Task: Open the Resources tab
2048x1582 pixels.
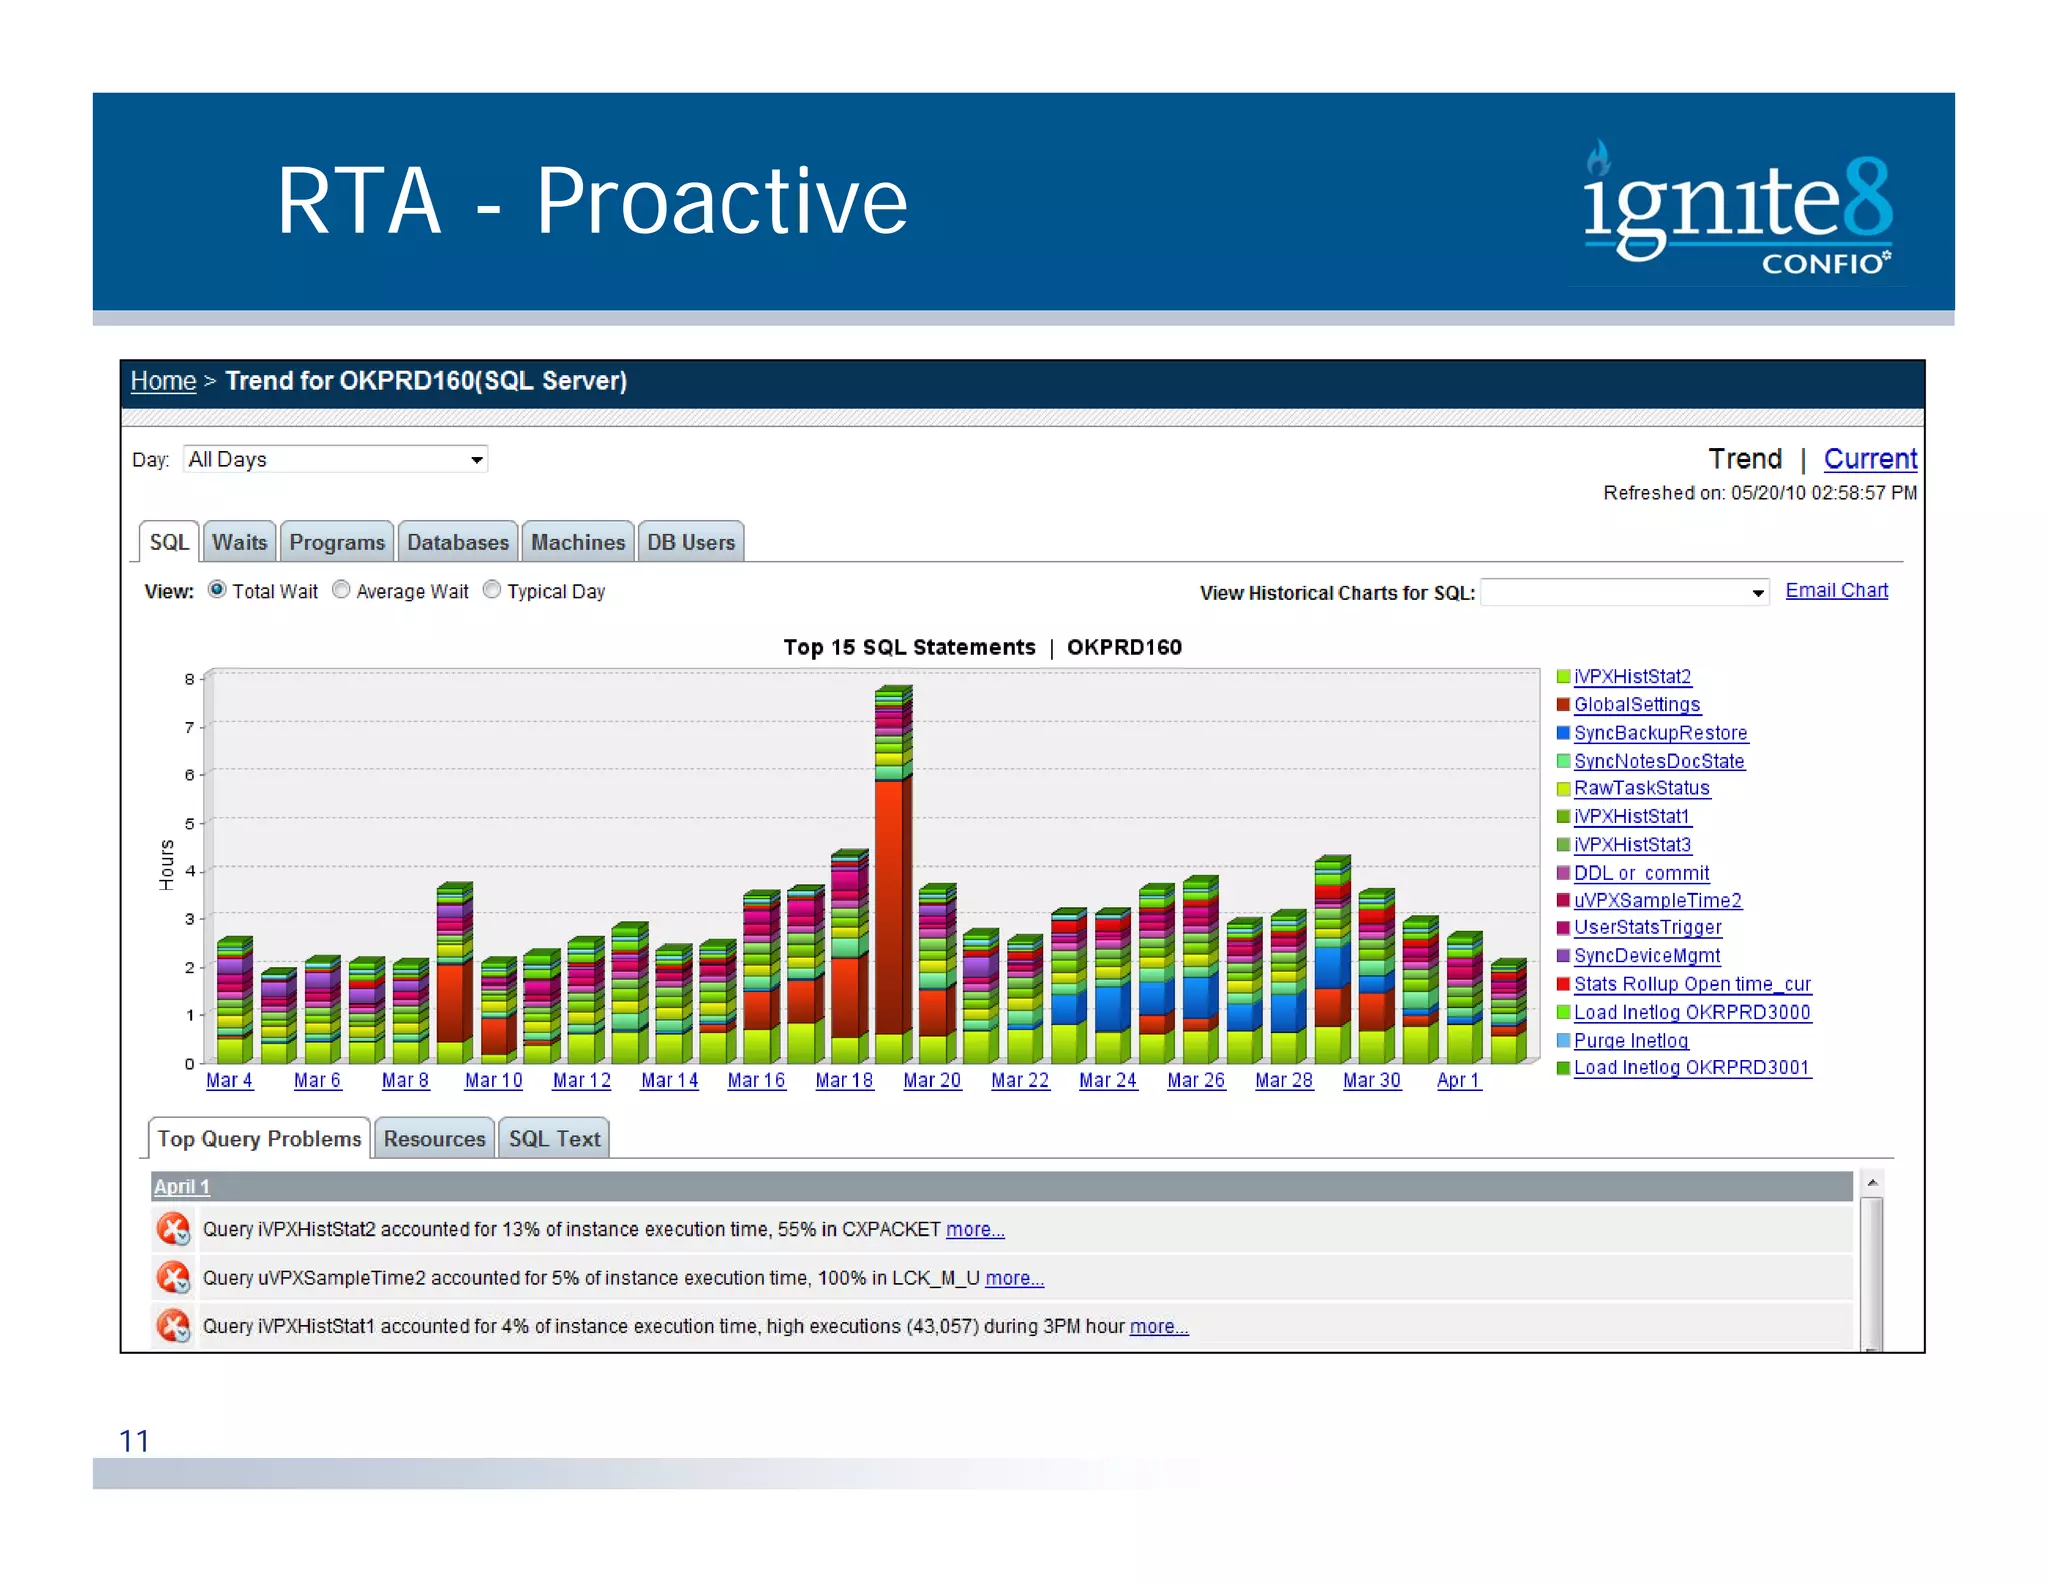Action: [x=434, y=1139]
